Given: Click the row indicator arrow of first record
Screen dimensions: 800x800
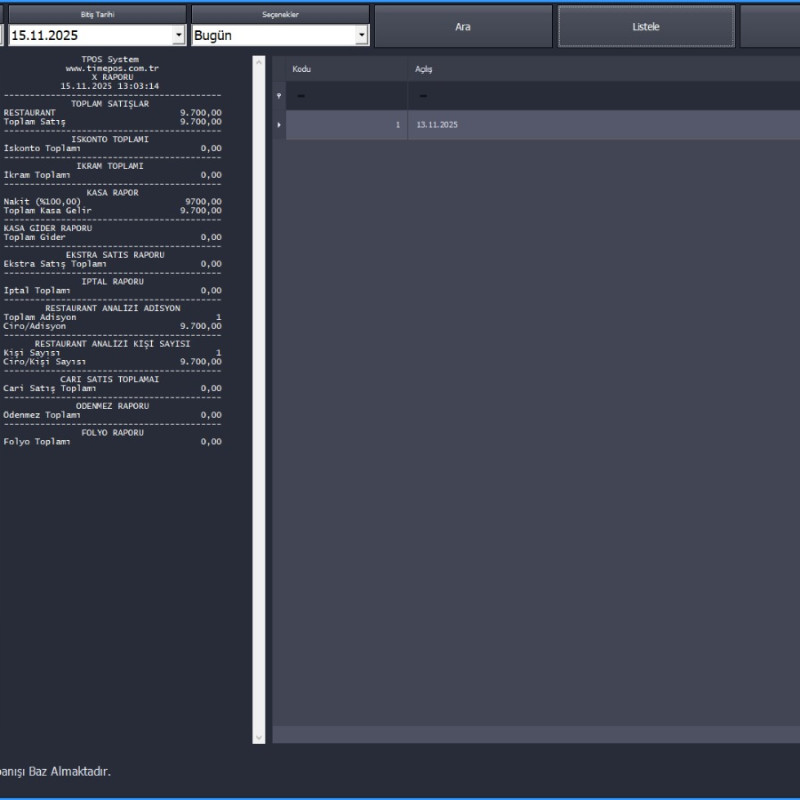Looking at the screenshot, I should pos(279,125).
